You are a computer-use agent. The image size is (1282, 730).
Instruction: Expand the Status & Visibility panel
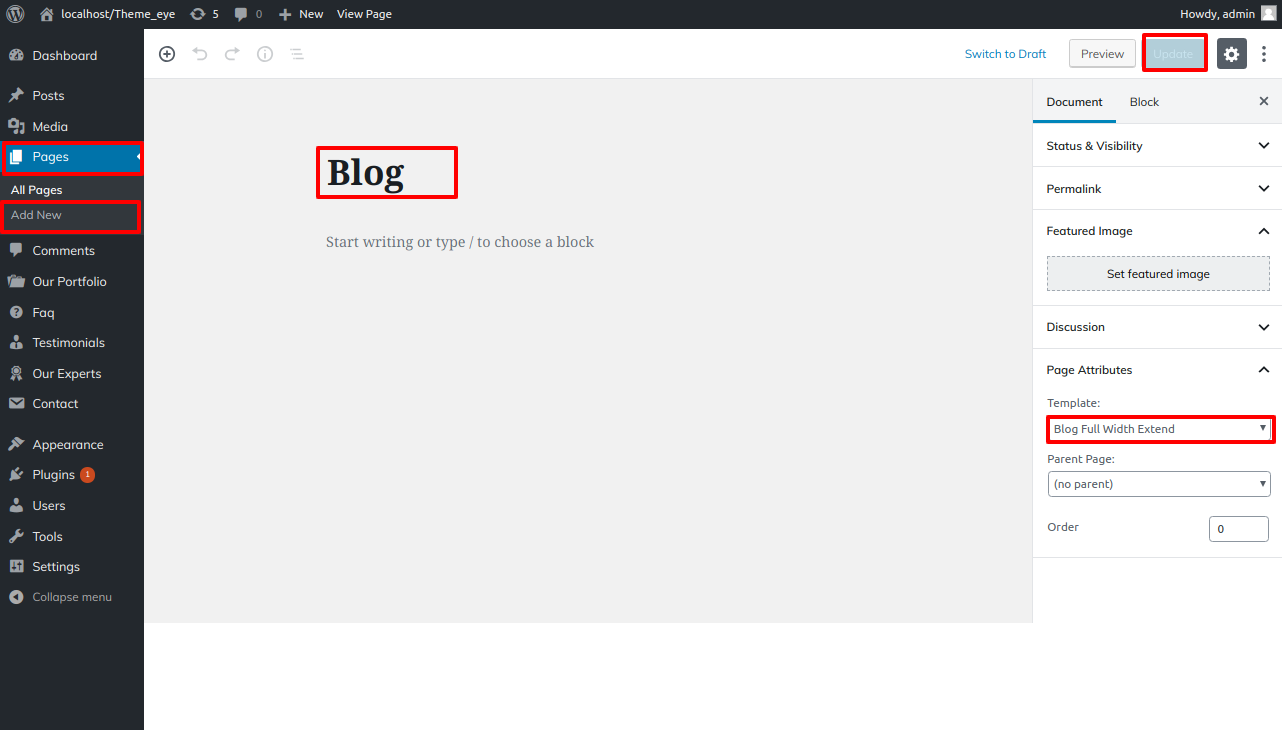[x=1156, y=145]
